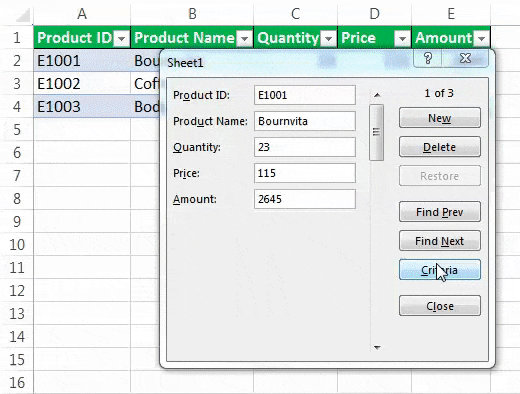Open the Quantity filter dropdown
Screen dimensions: 520x394
tap(328, 39)
